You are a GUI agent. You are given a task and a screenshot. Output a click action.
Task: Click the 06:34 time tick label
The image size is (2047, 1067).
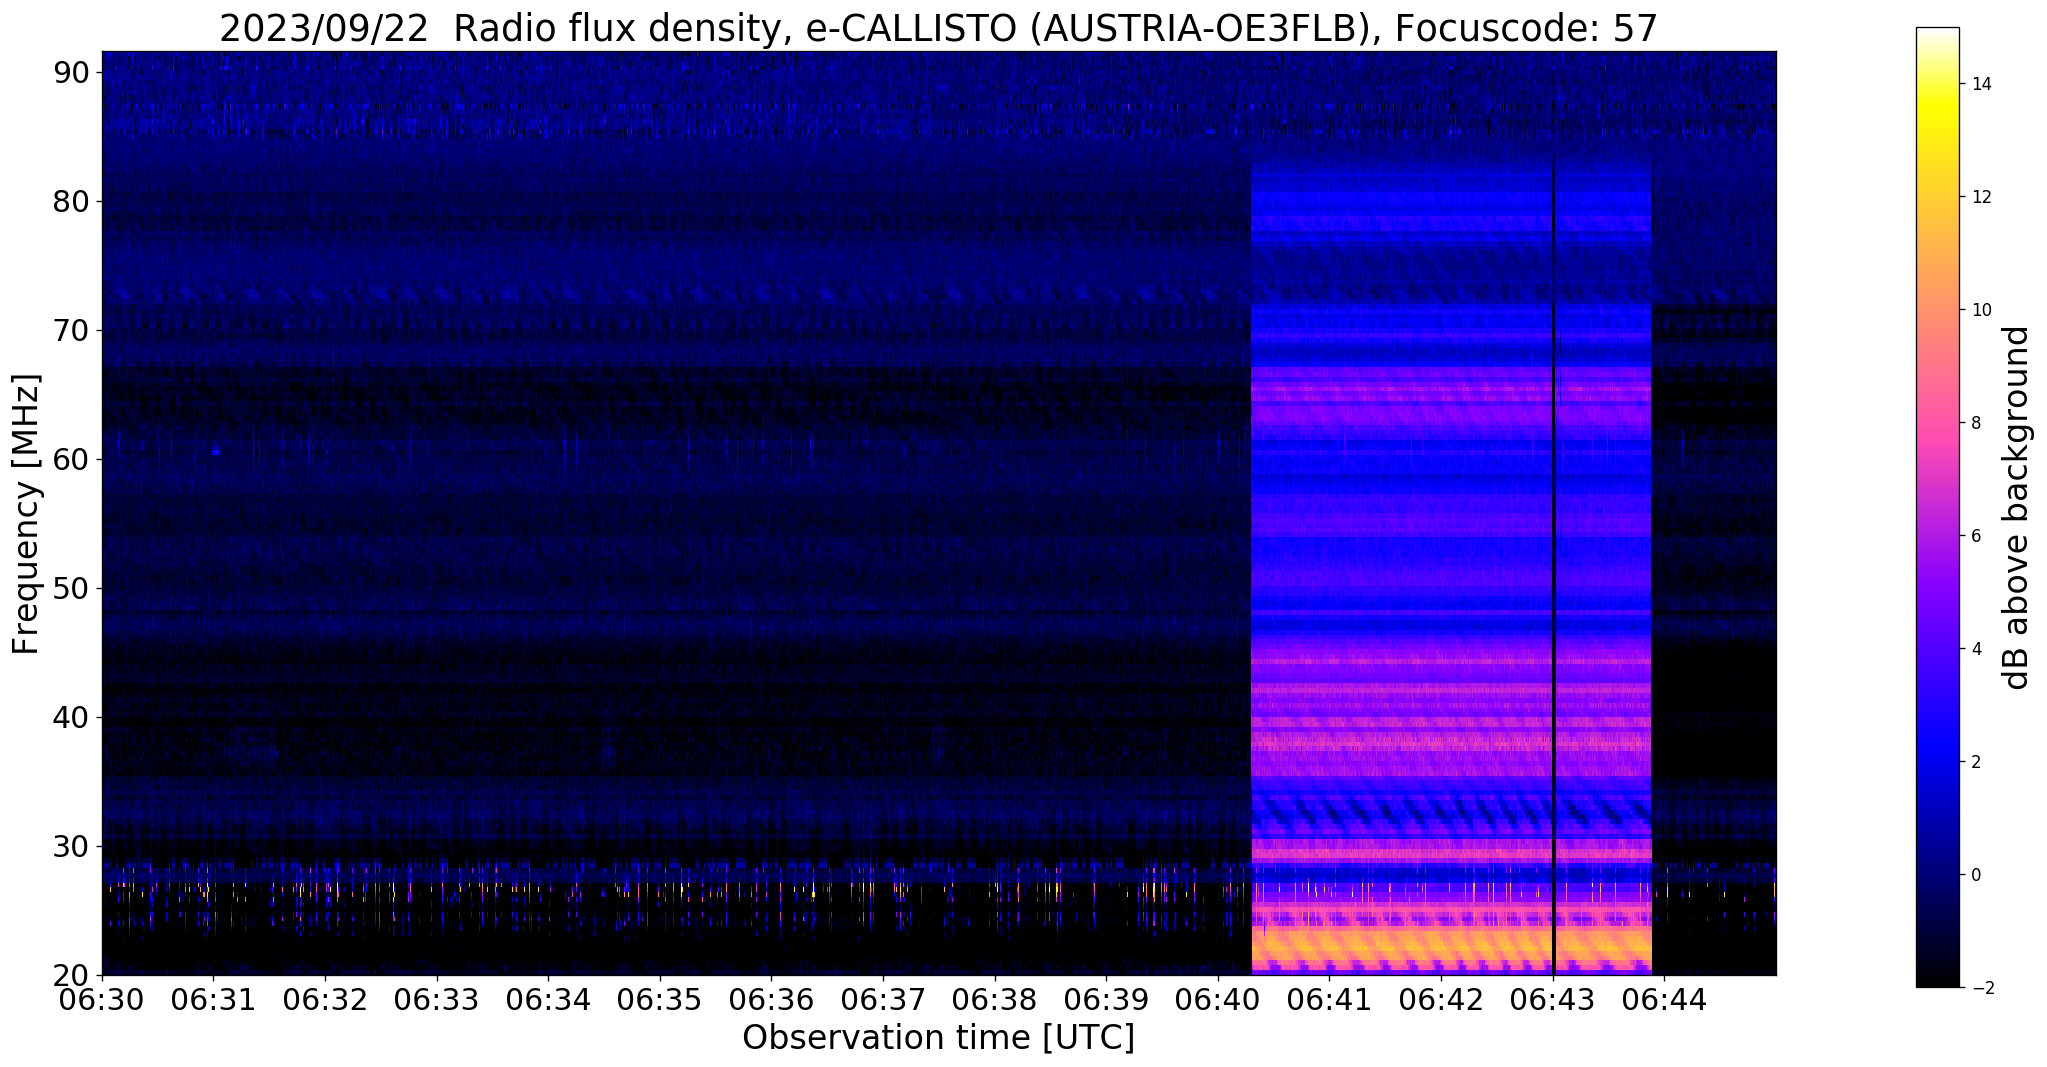point(548,1001)
